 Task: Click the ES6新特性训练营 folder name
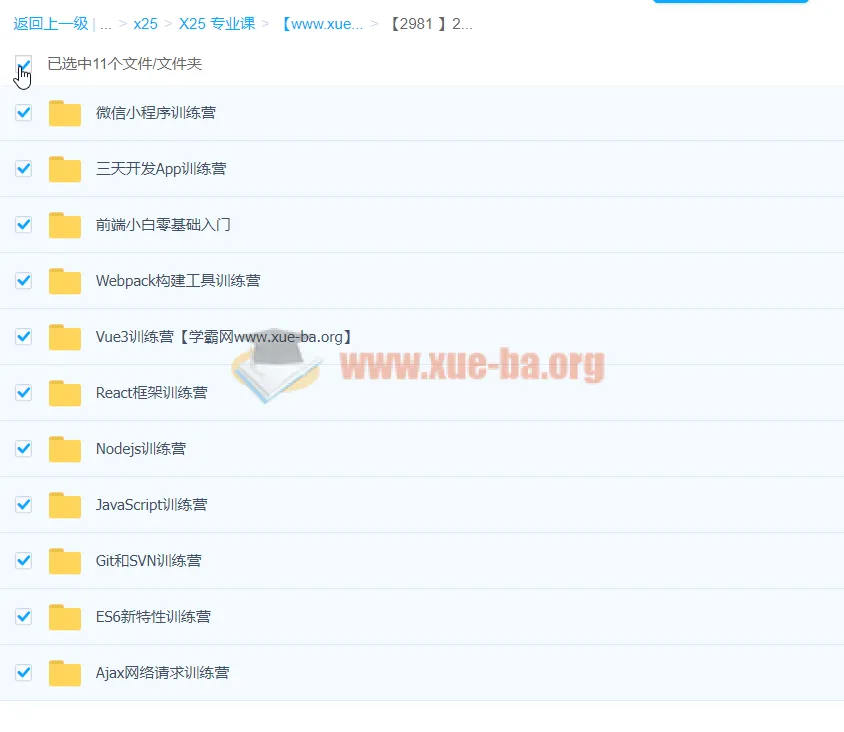pyautogui.click(x=153, y=617)
